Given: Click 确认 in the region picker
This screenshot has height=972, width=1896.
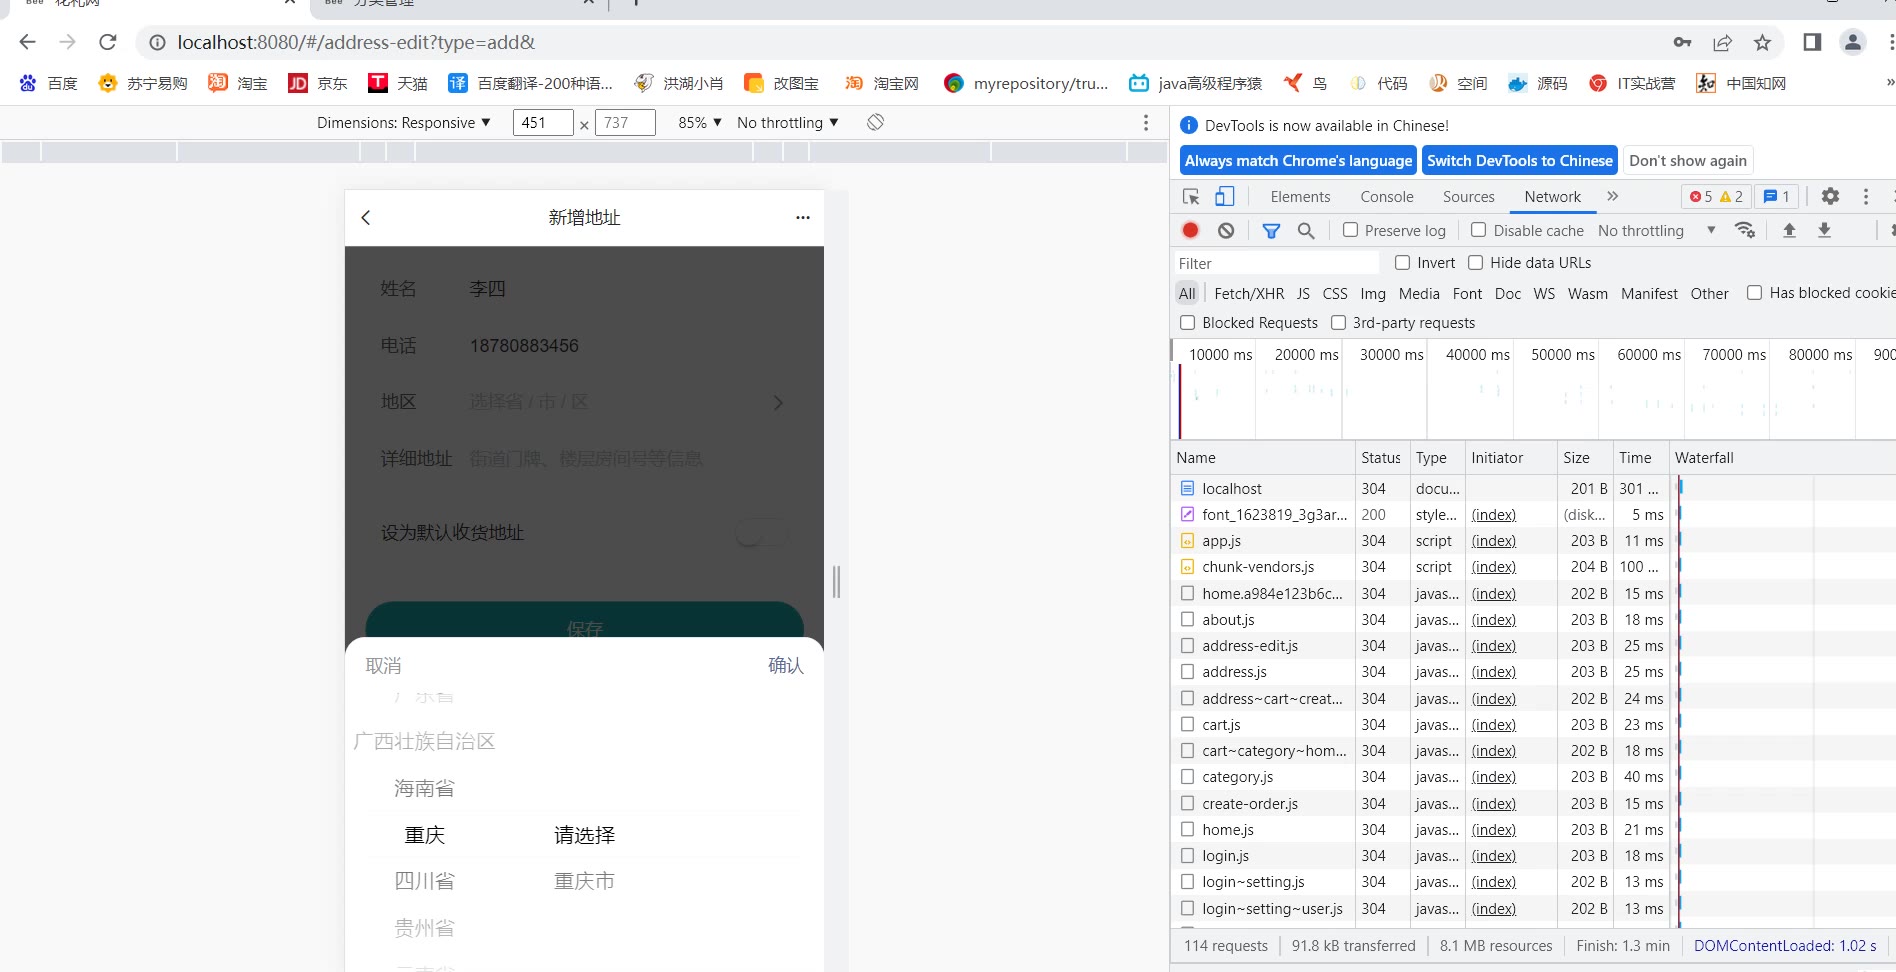Looking at the screenshot, I should (x=785, y=665).
